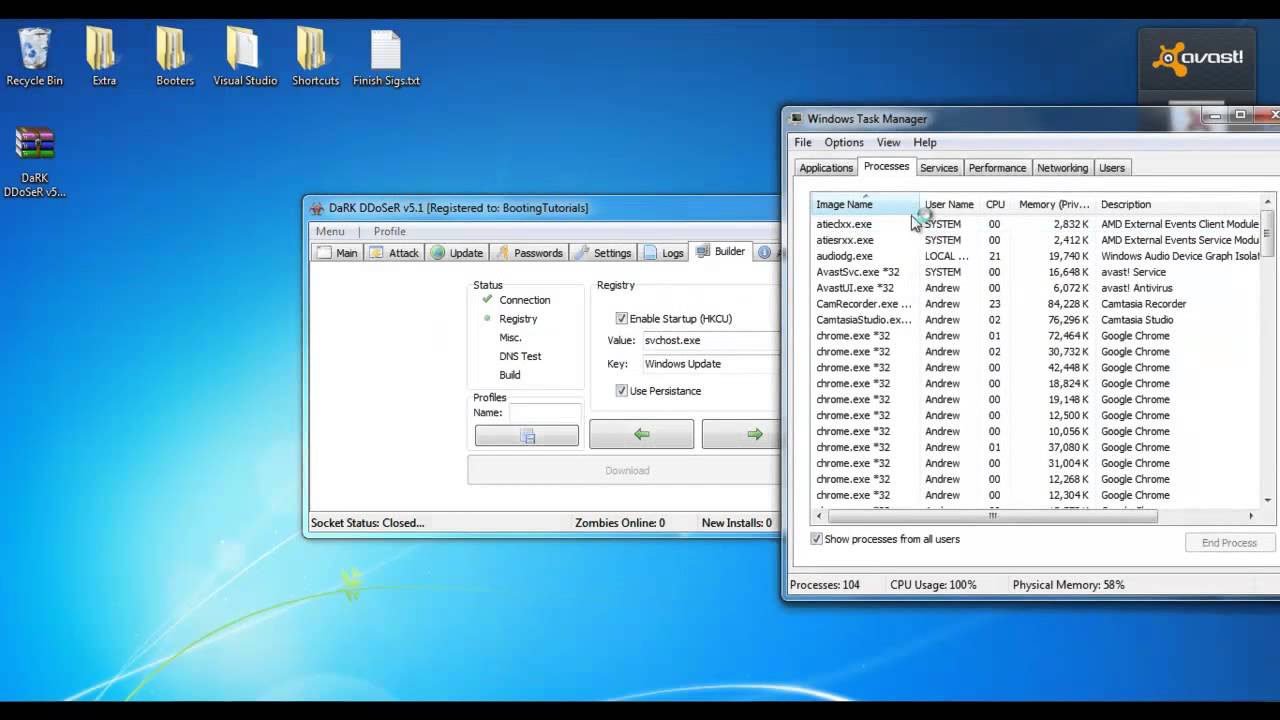
Task: Click the Task Manager title bar icon
Action: click(795, 119)
